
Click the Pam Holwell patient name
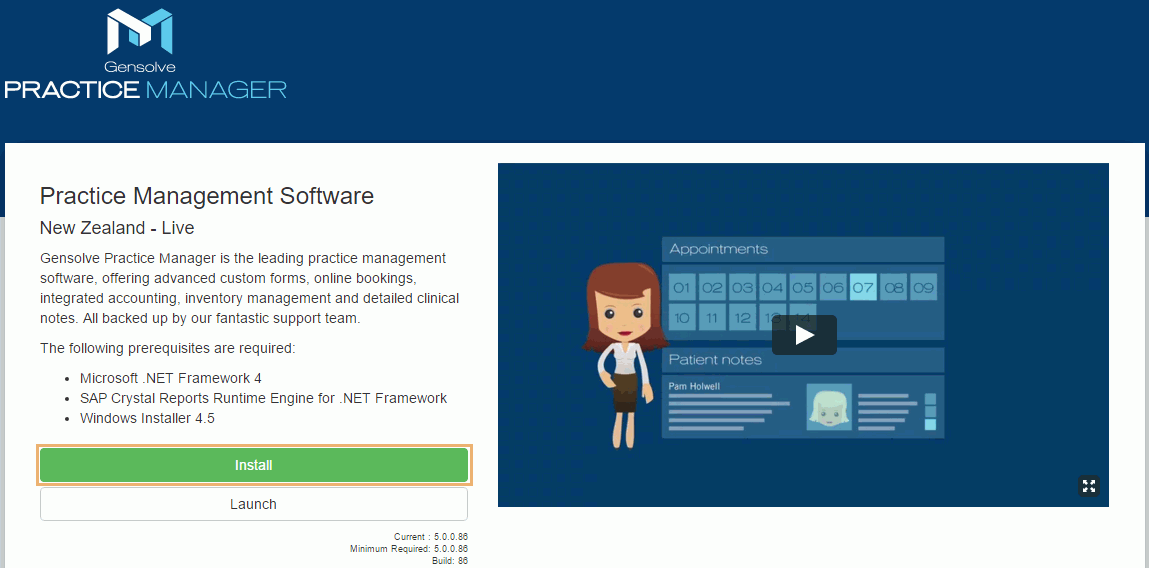(694, 386)
